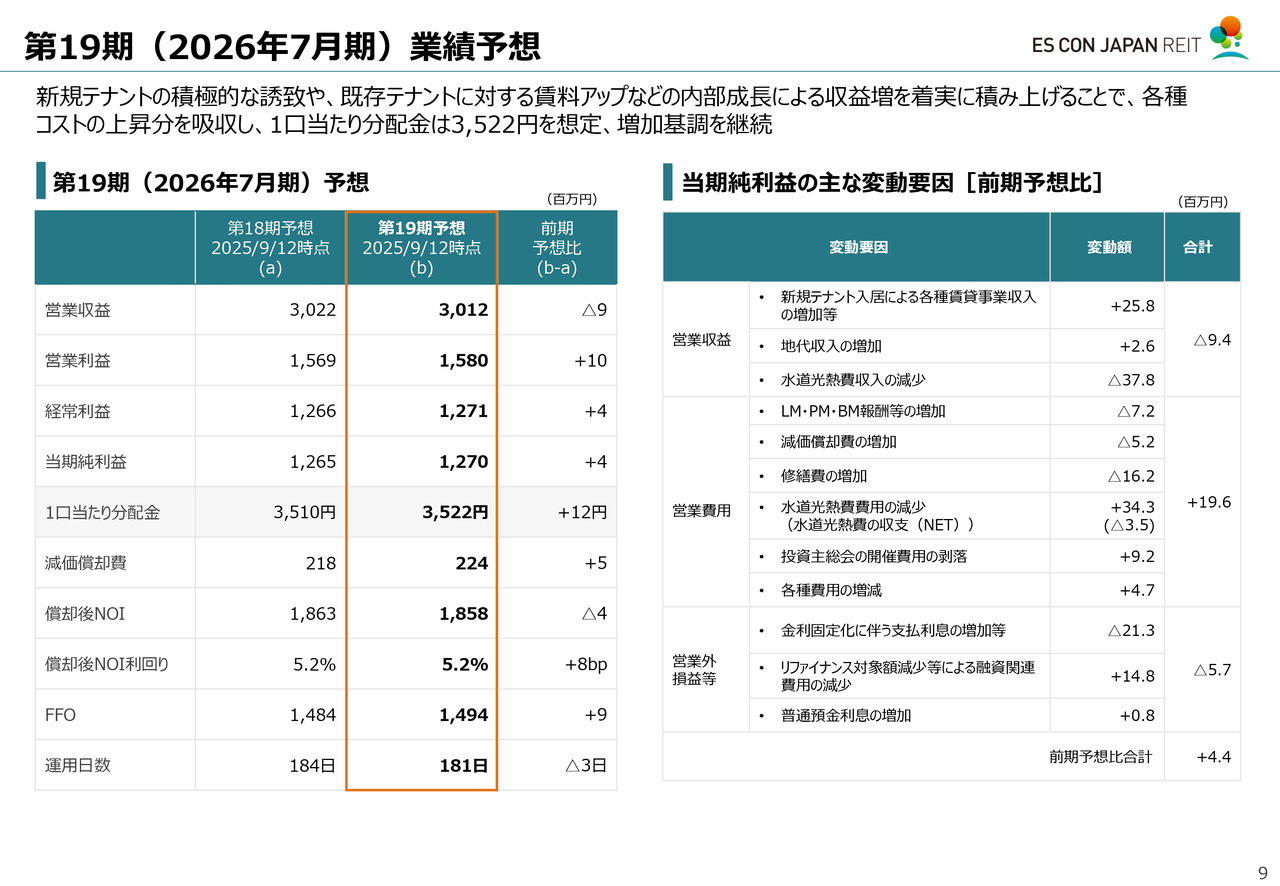Click column header 第19期予想 2025/9/12時点 (b)
Viewport: 1280px width, 886px height.
pos(421,248)
